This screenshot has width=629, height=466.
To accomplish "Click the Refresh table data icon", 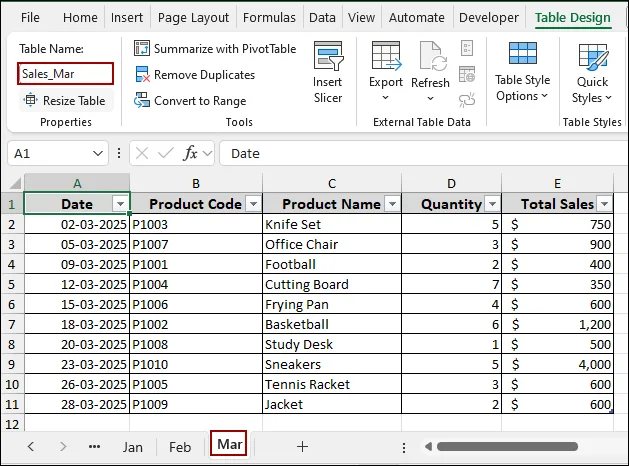I will [433, 56].
